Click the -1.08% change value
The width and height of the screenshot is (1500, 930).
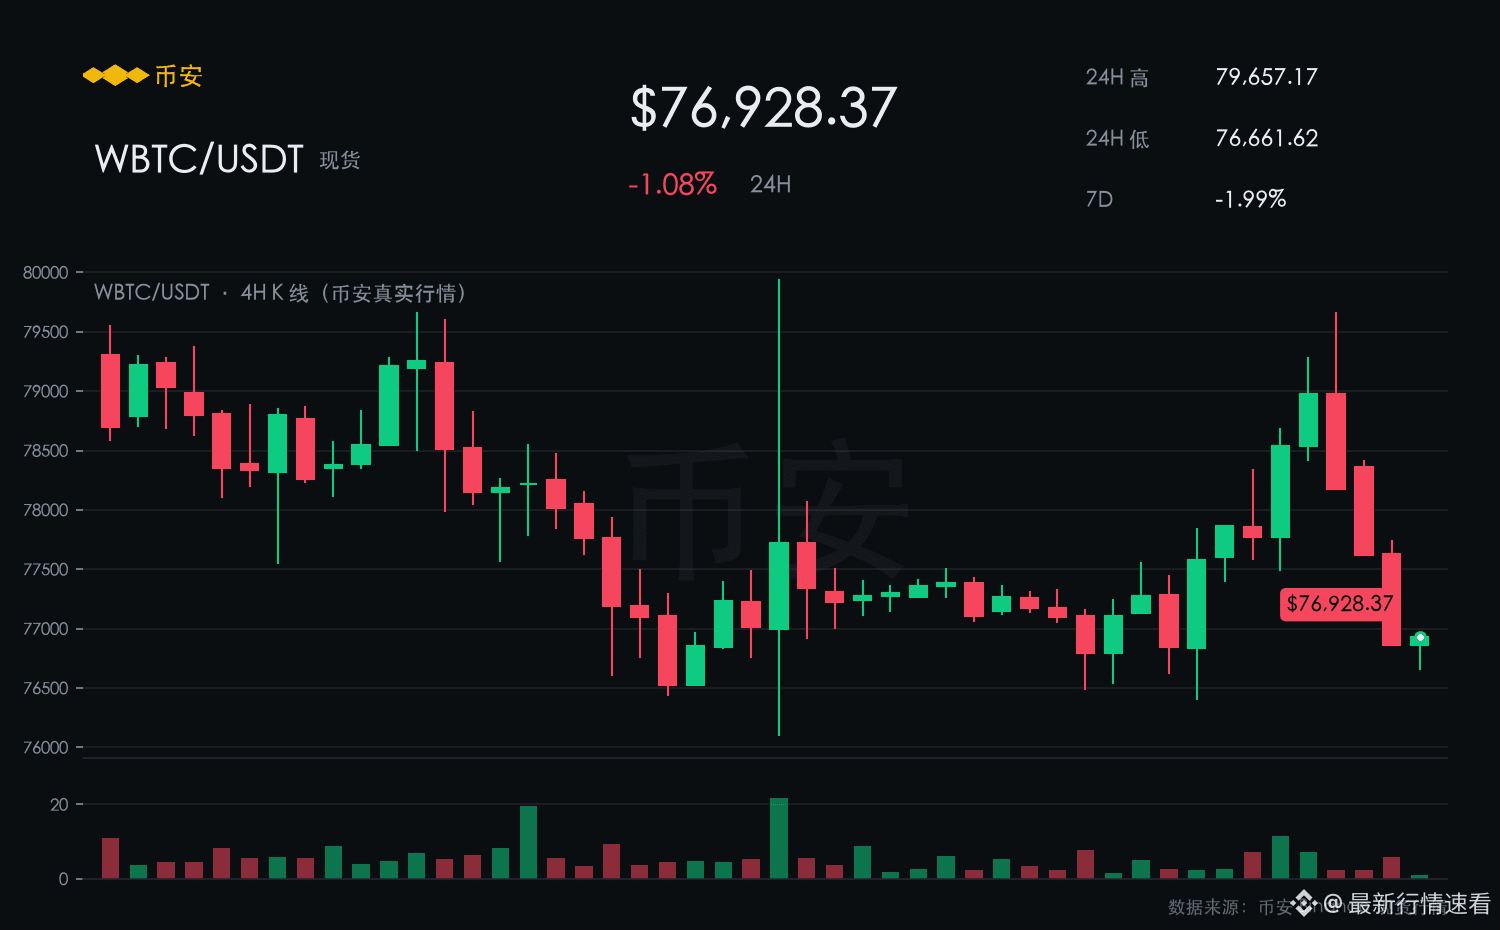pos(672,184)
